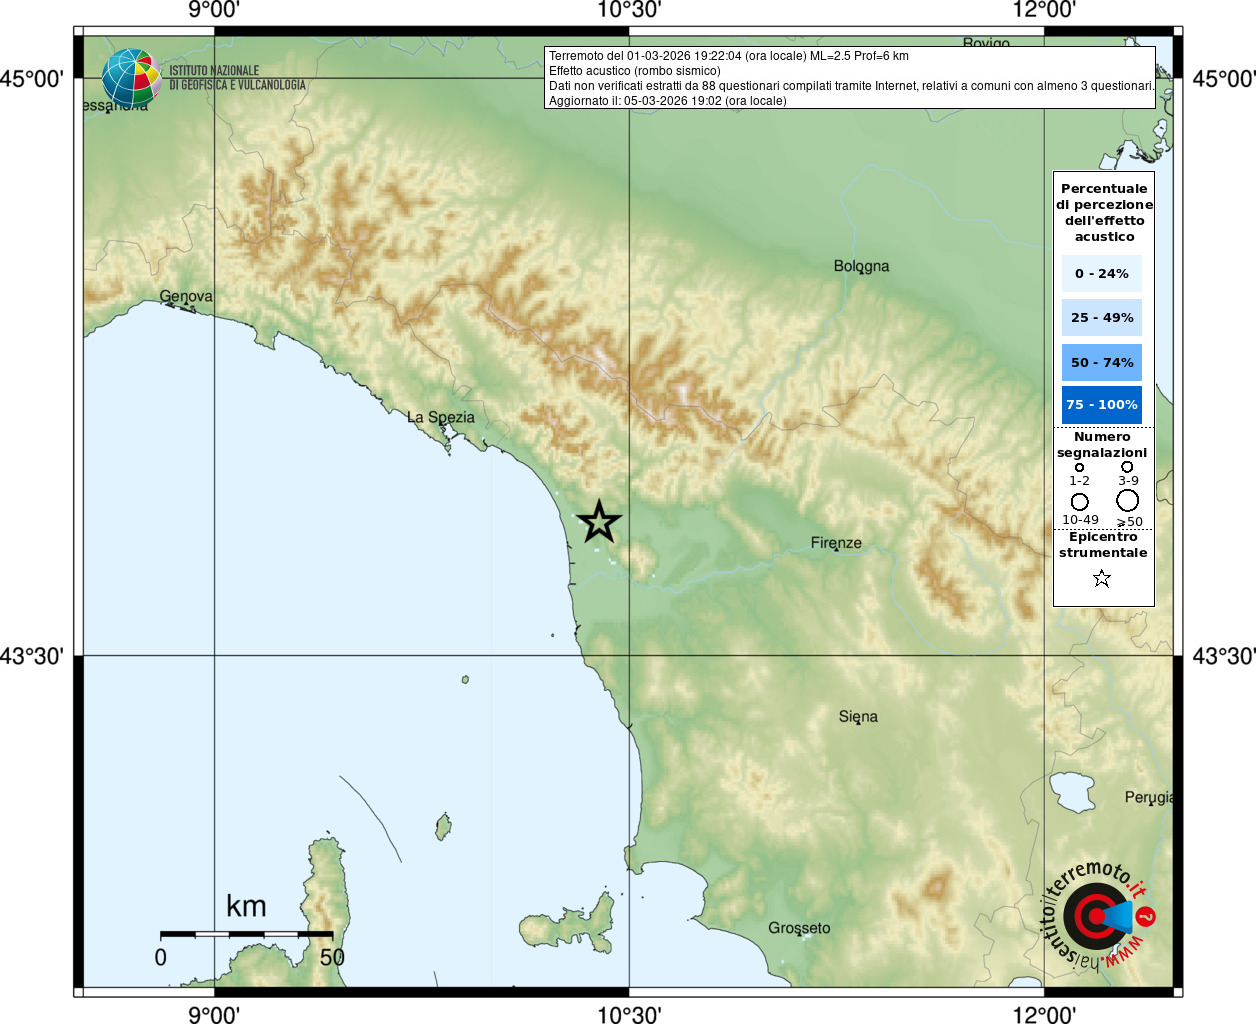Click the legend circle for ≥50 reports
This screenshot has width=1256, height=1024.
tap(1128, 500)
